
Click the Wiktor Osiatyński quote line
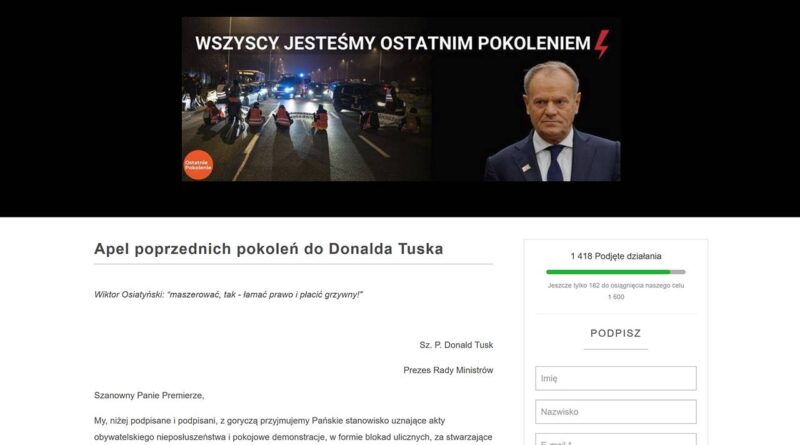pyautogui.click(x=228, y=294)
